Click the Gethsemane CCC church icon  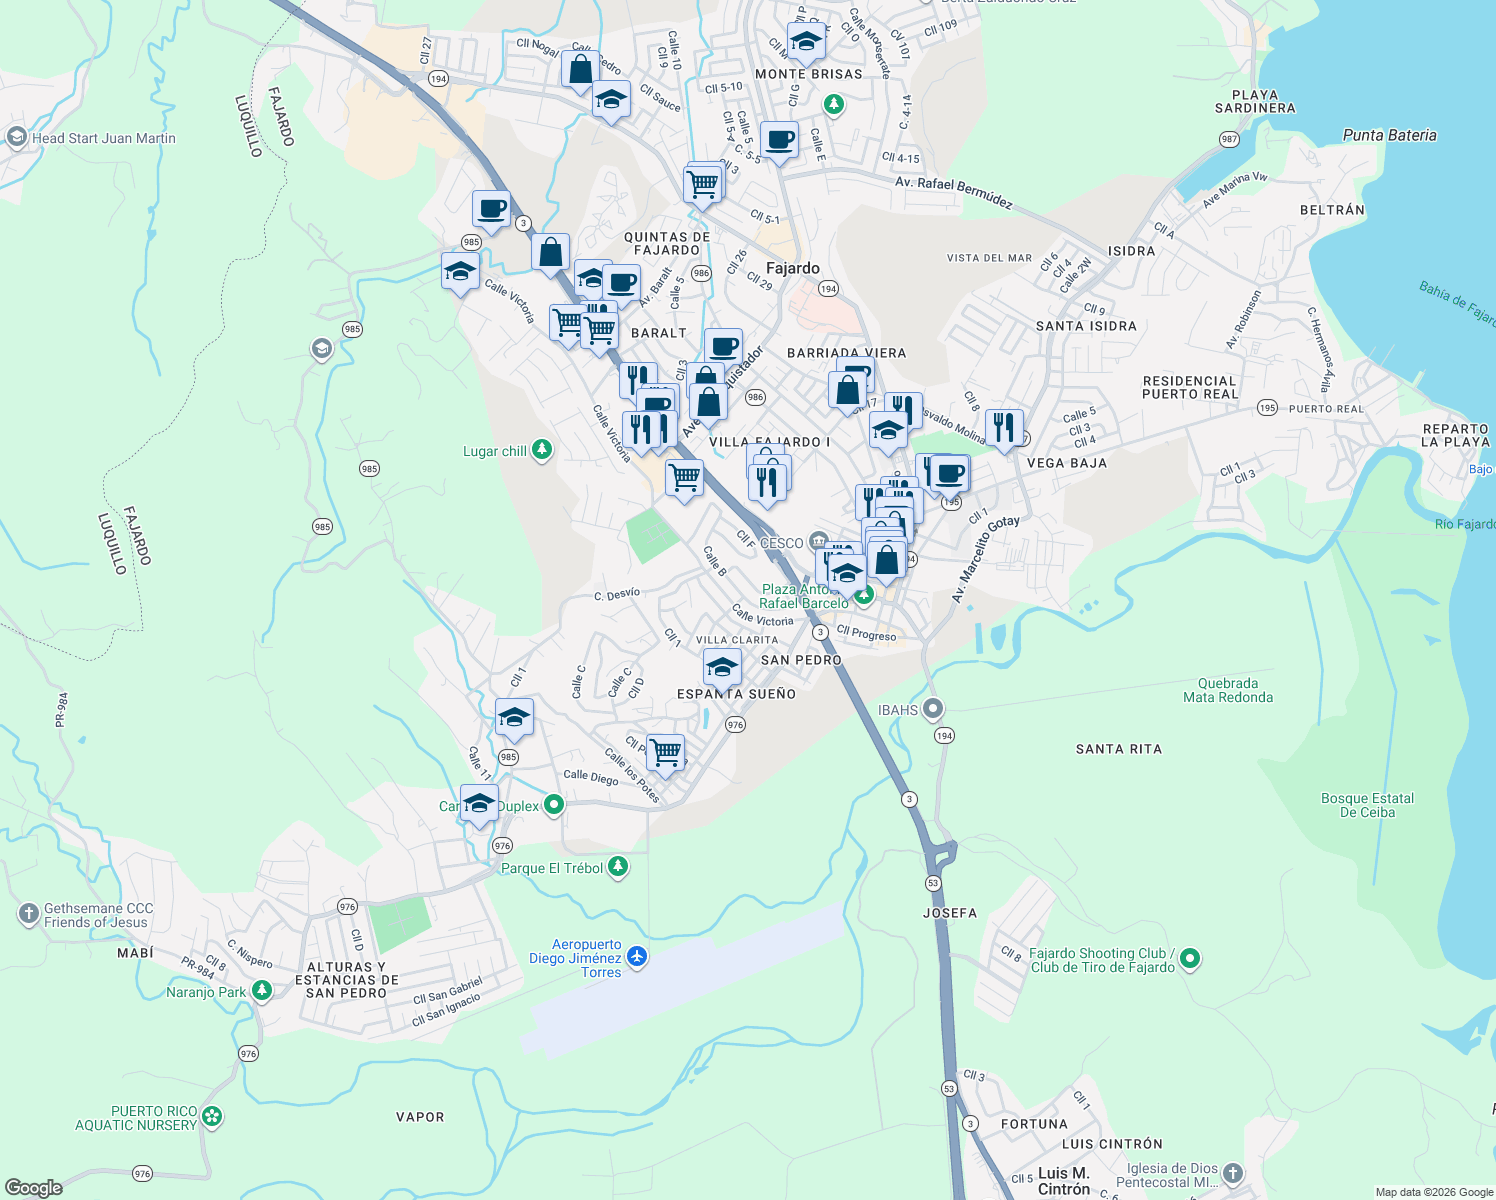[x=28, y=914]
